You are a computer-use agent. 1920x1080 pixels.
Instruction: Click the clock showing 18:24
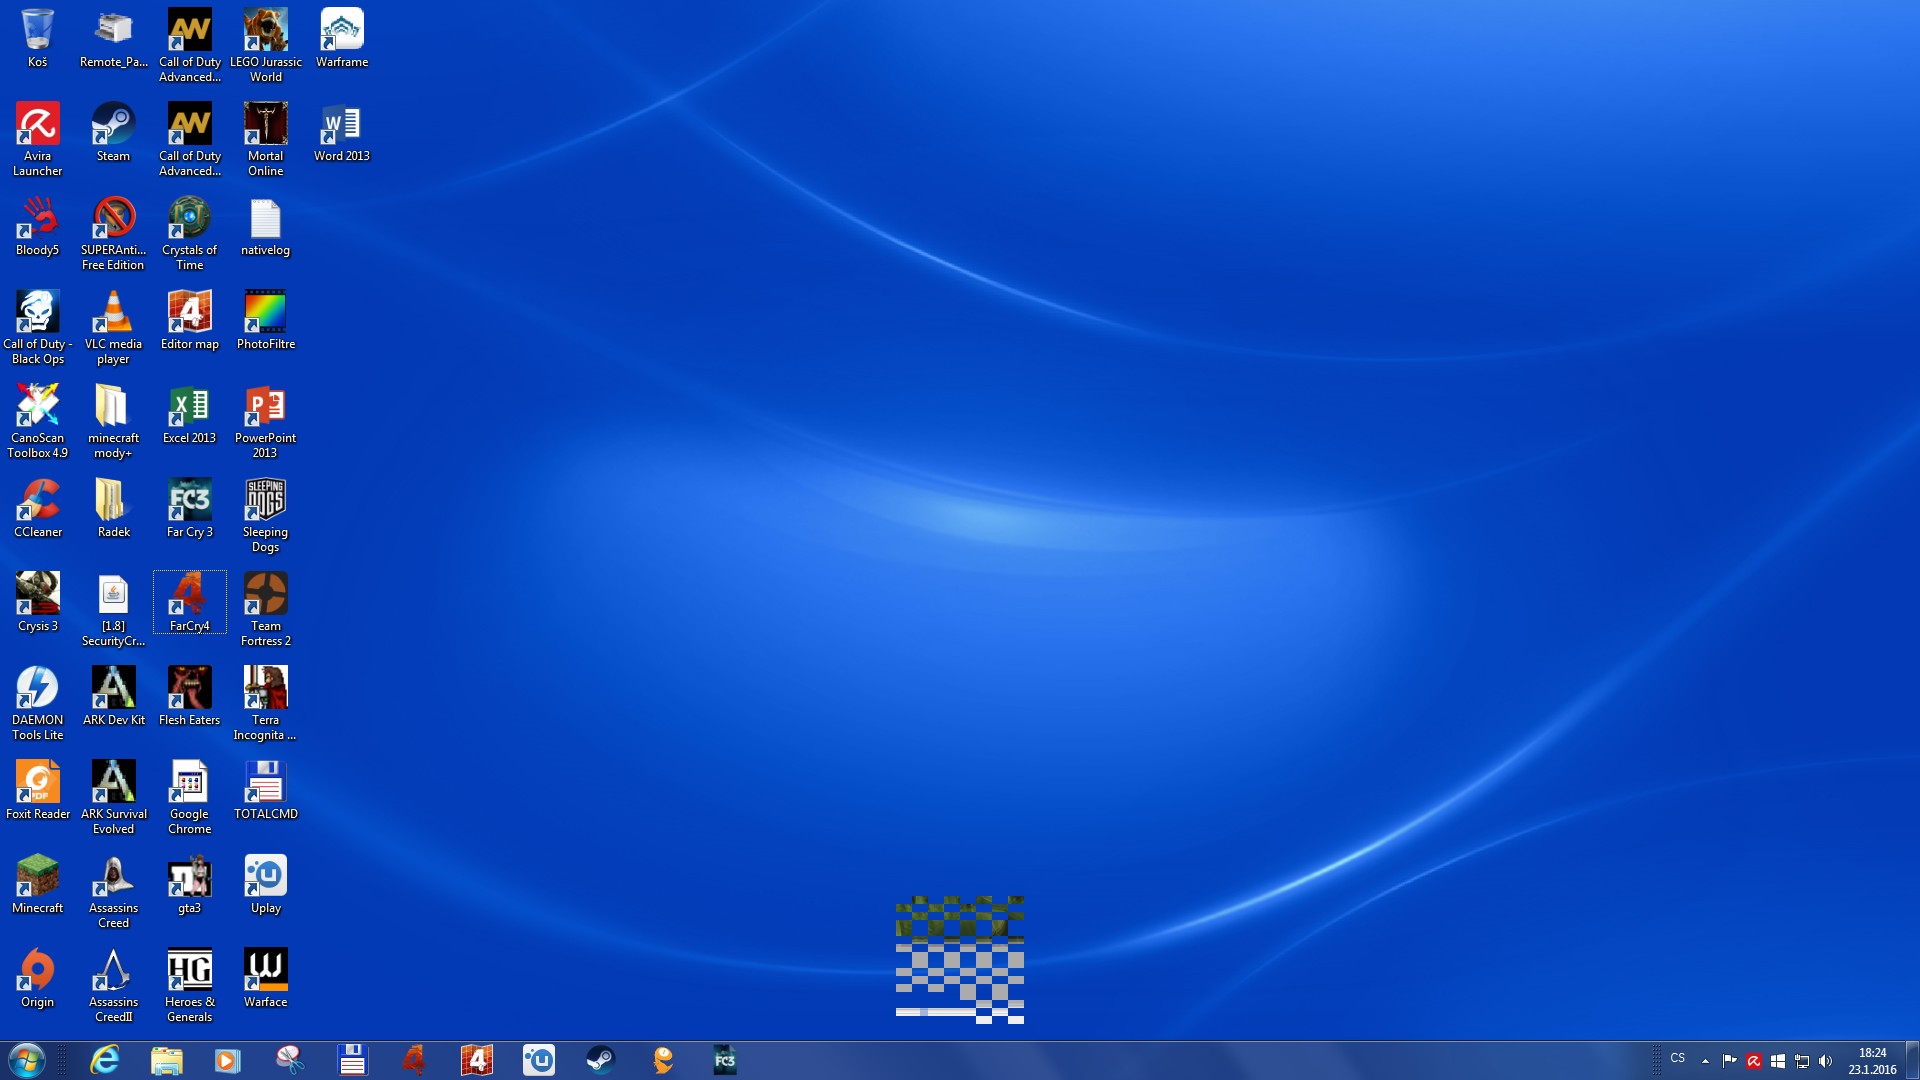point(1872,1060)
